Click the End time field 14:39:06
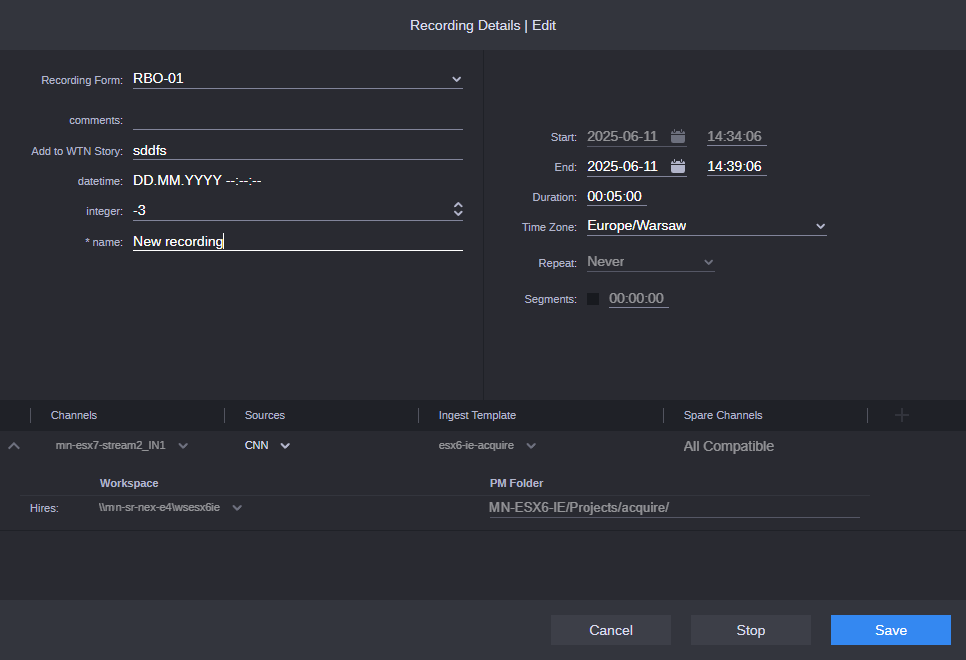966x660 pixels. pyautogui.click(x=736, y=166)
